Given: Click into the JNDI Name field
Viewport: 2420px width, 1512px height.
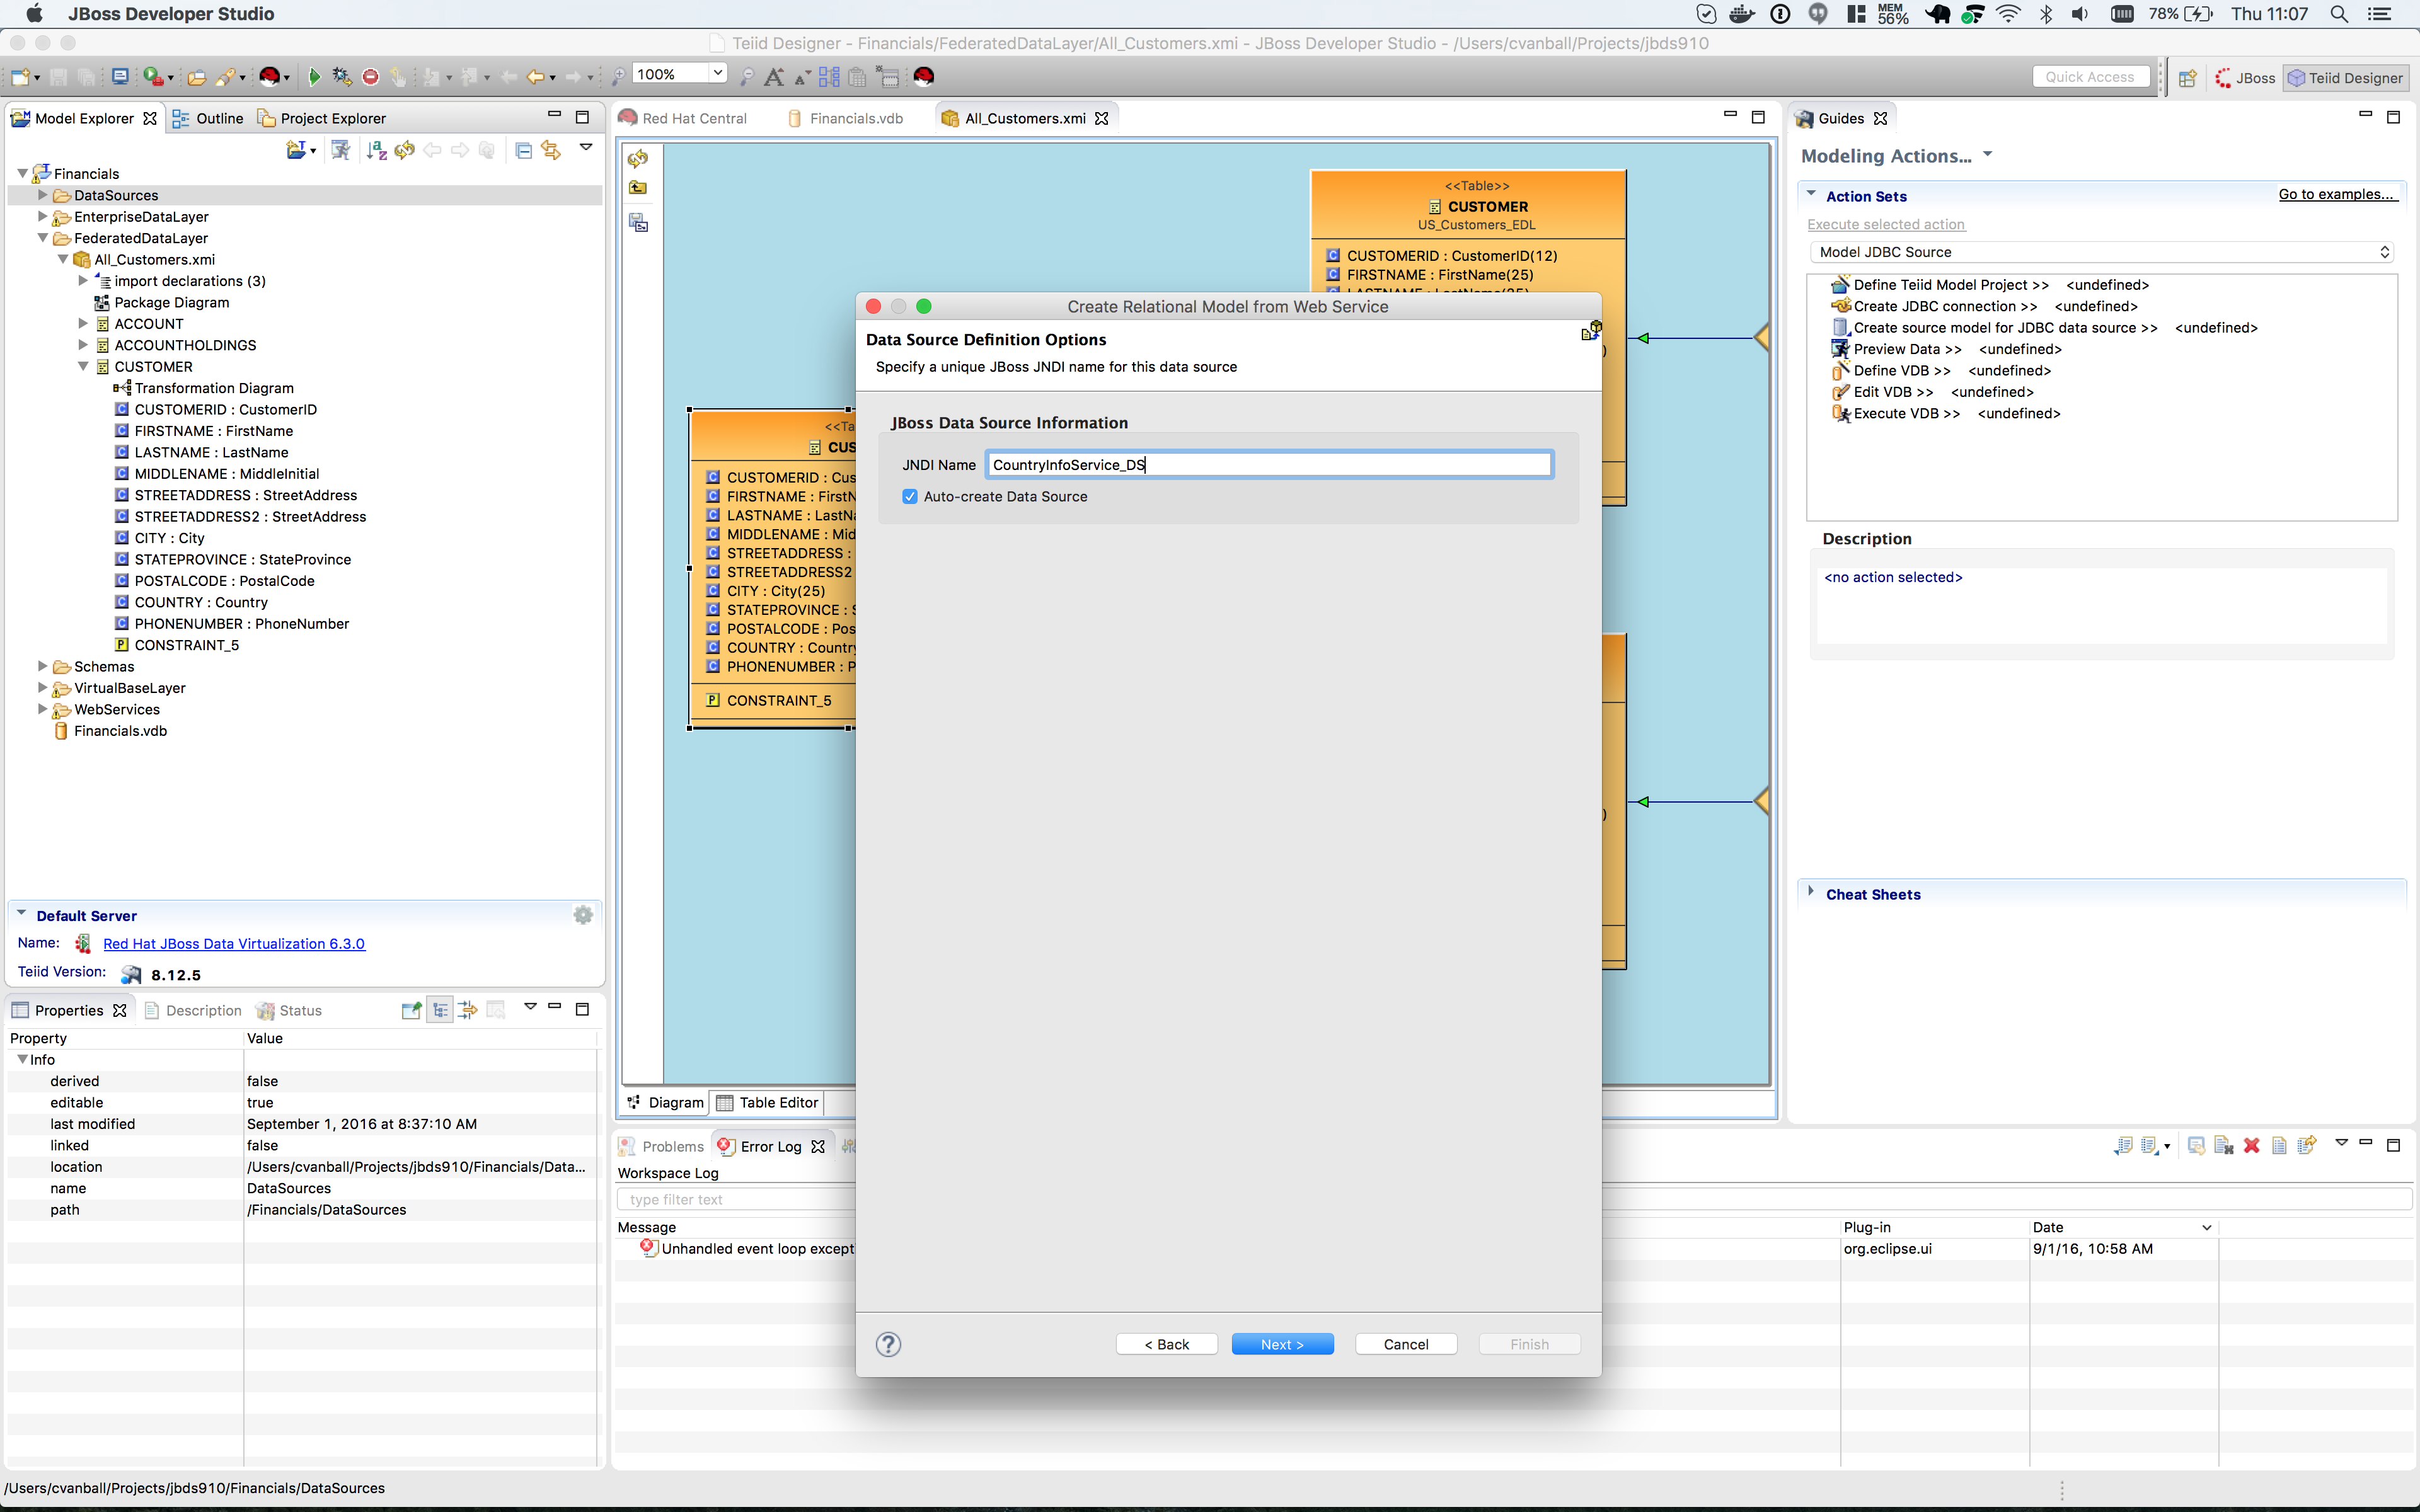Looking at the screenshot, I should click(x=1268, y=465).
